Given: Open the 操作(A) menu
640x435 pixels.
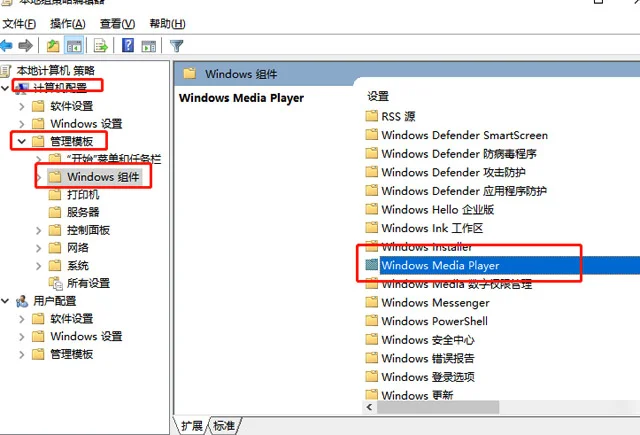Looking at the screenshot, I should click(67, 23).
